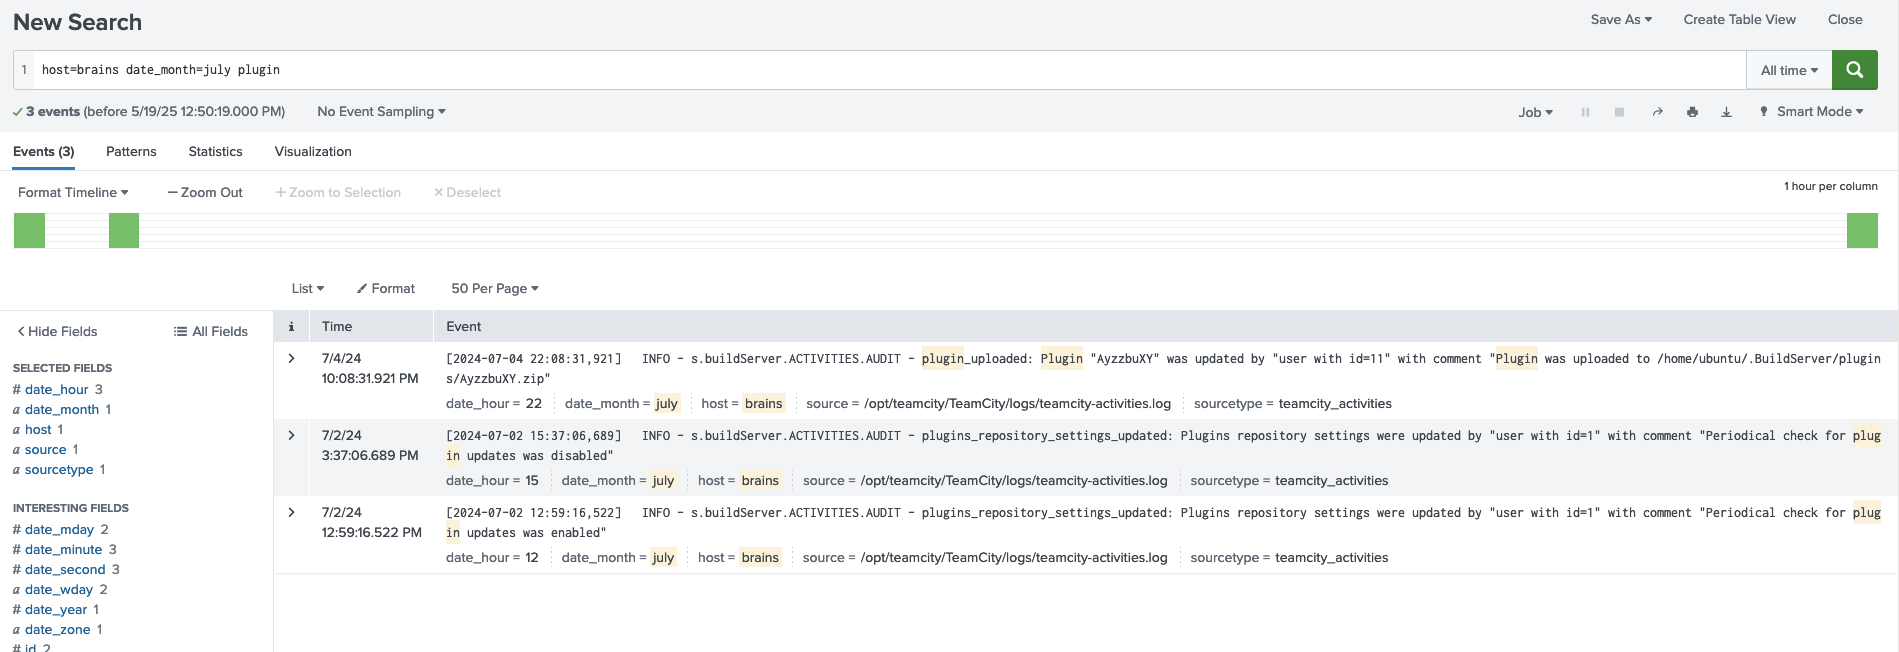Click host value brains in first event
1899x652 pixels.
point(763,404)
